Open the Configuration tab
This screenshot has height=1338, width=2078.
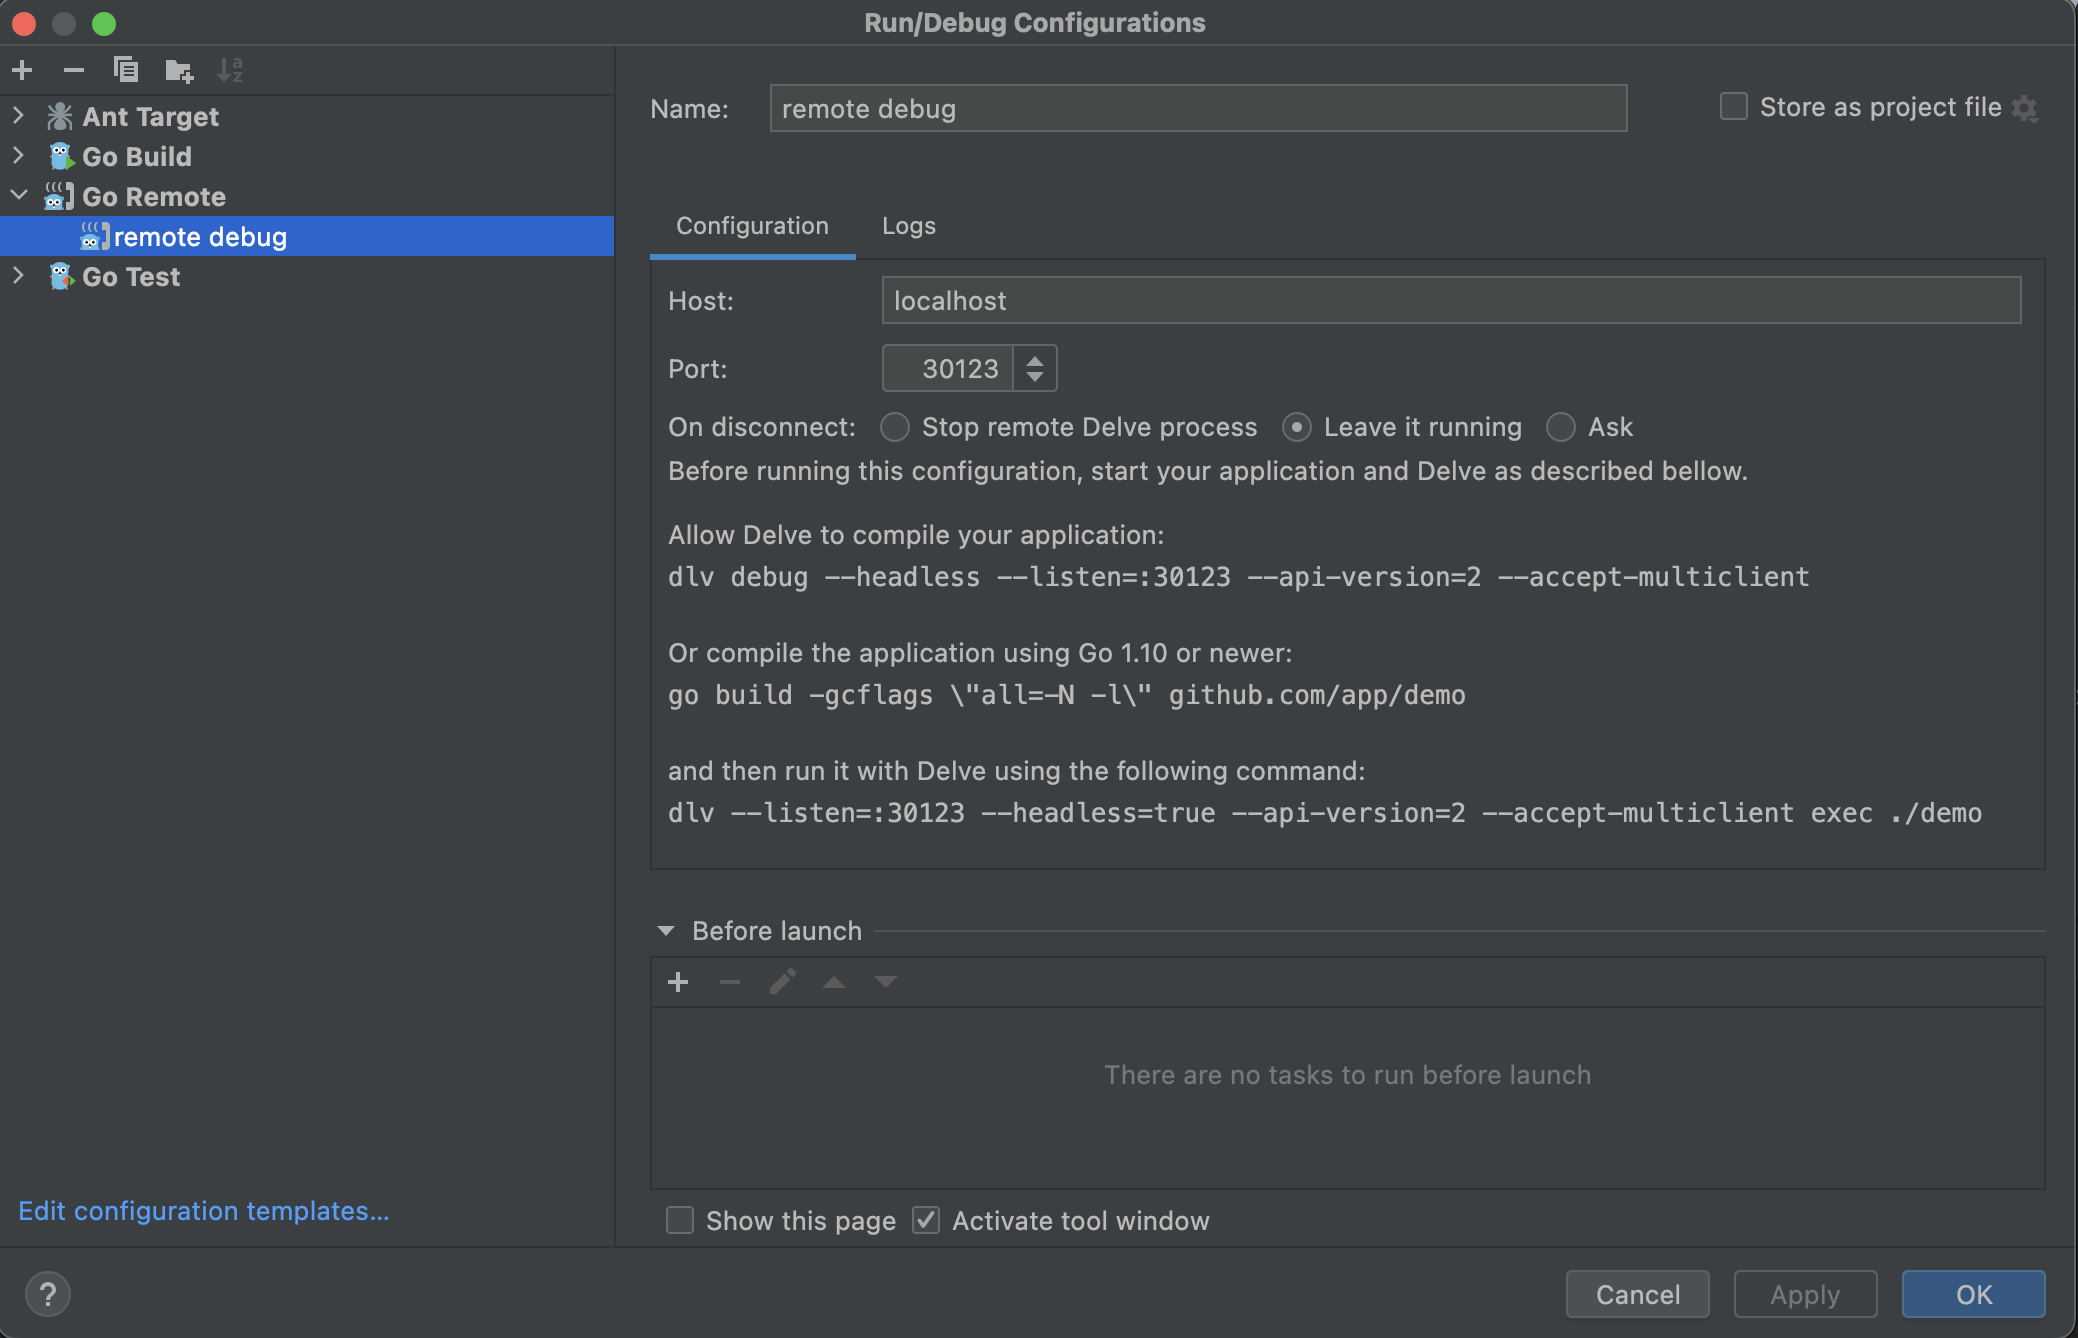tap(752, 226)
